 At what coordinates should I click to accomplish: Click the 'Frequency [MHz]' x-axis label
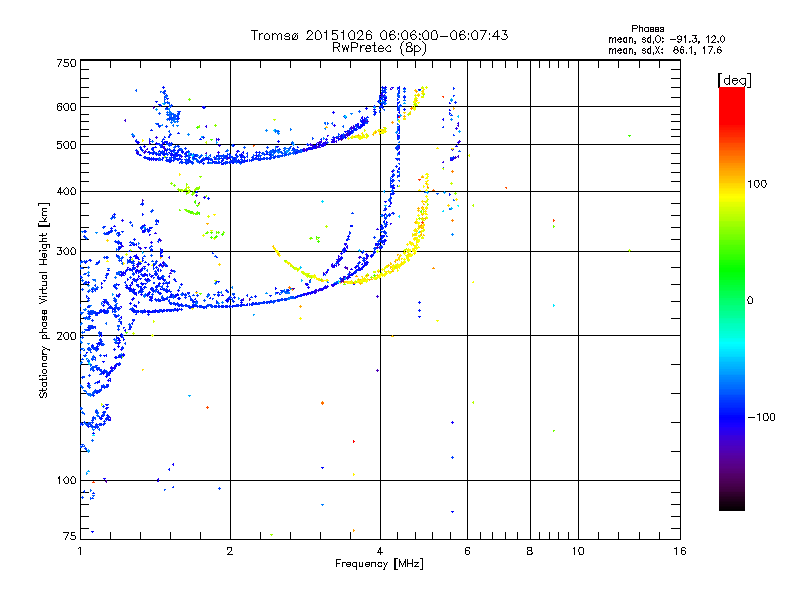coord(379,564)
